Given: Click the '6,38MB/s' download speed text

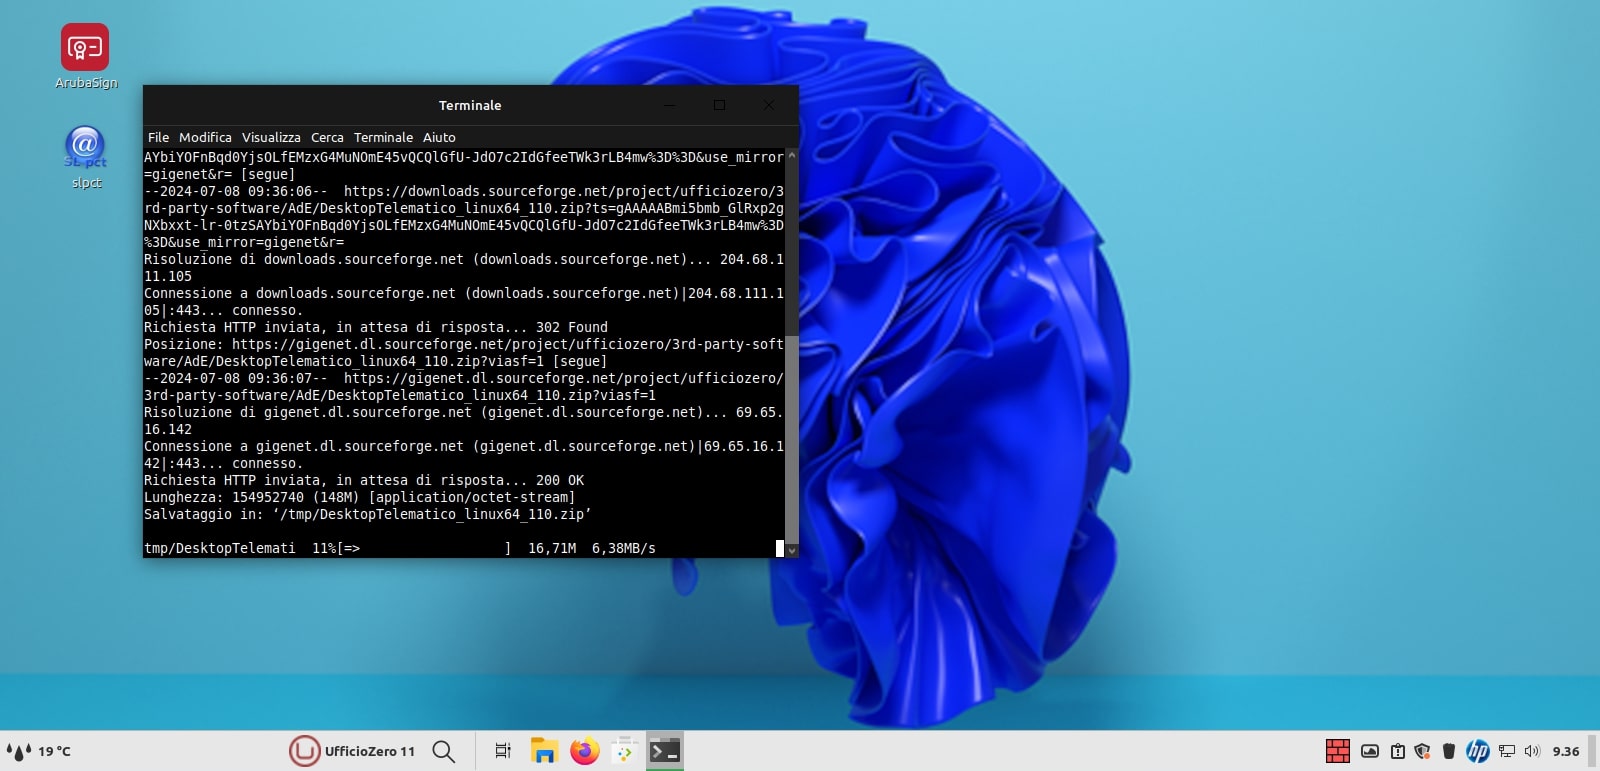Looking at the screenshot, I should (624, 548).
